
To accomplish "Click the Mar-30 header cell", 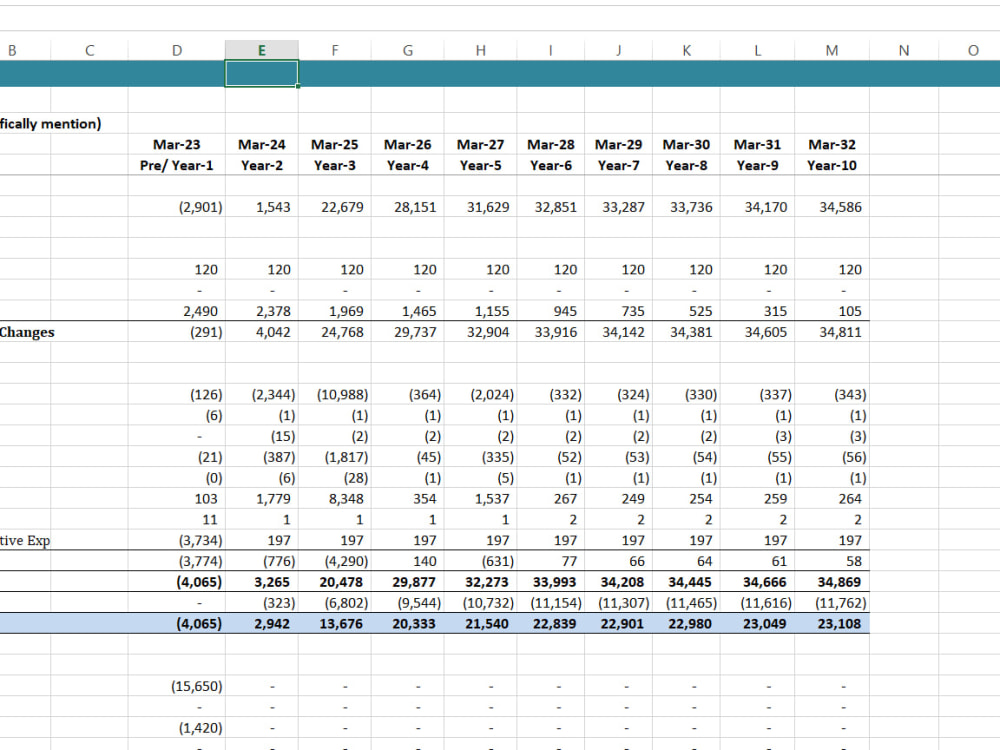I will [x=686, y=145].
